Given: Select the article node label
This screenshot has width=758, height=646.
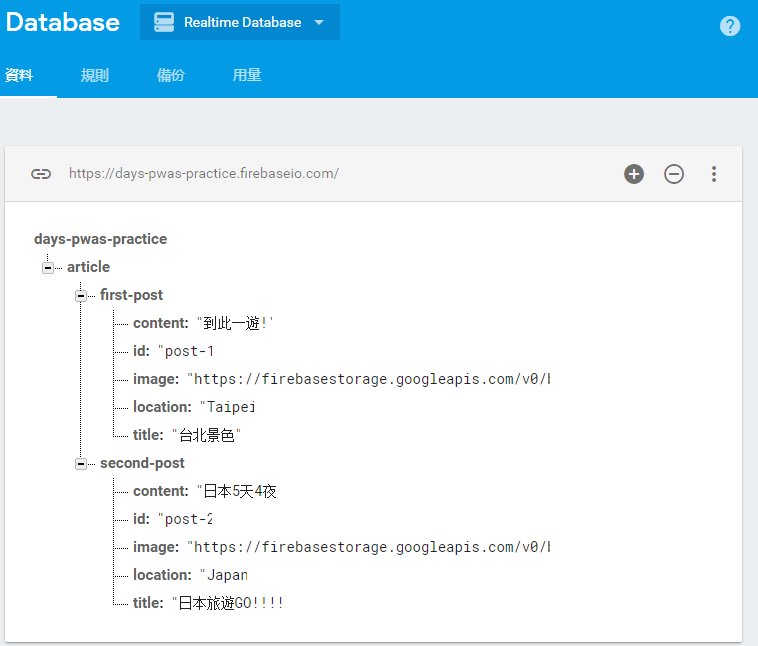Looking at the screenshot, I should [88, 267].
